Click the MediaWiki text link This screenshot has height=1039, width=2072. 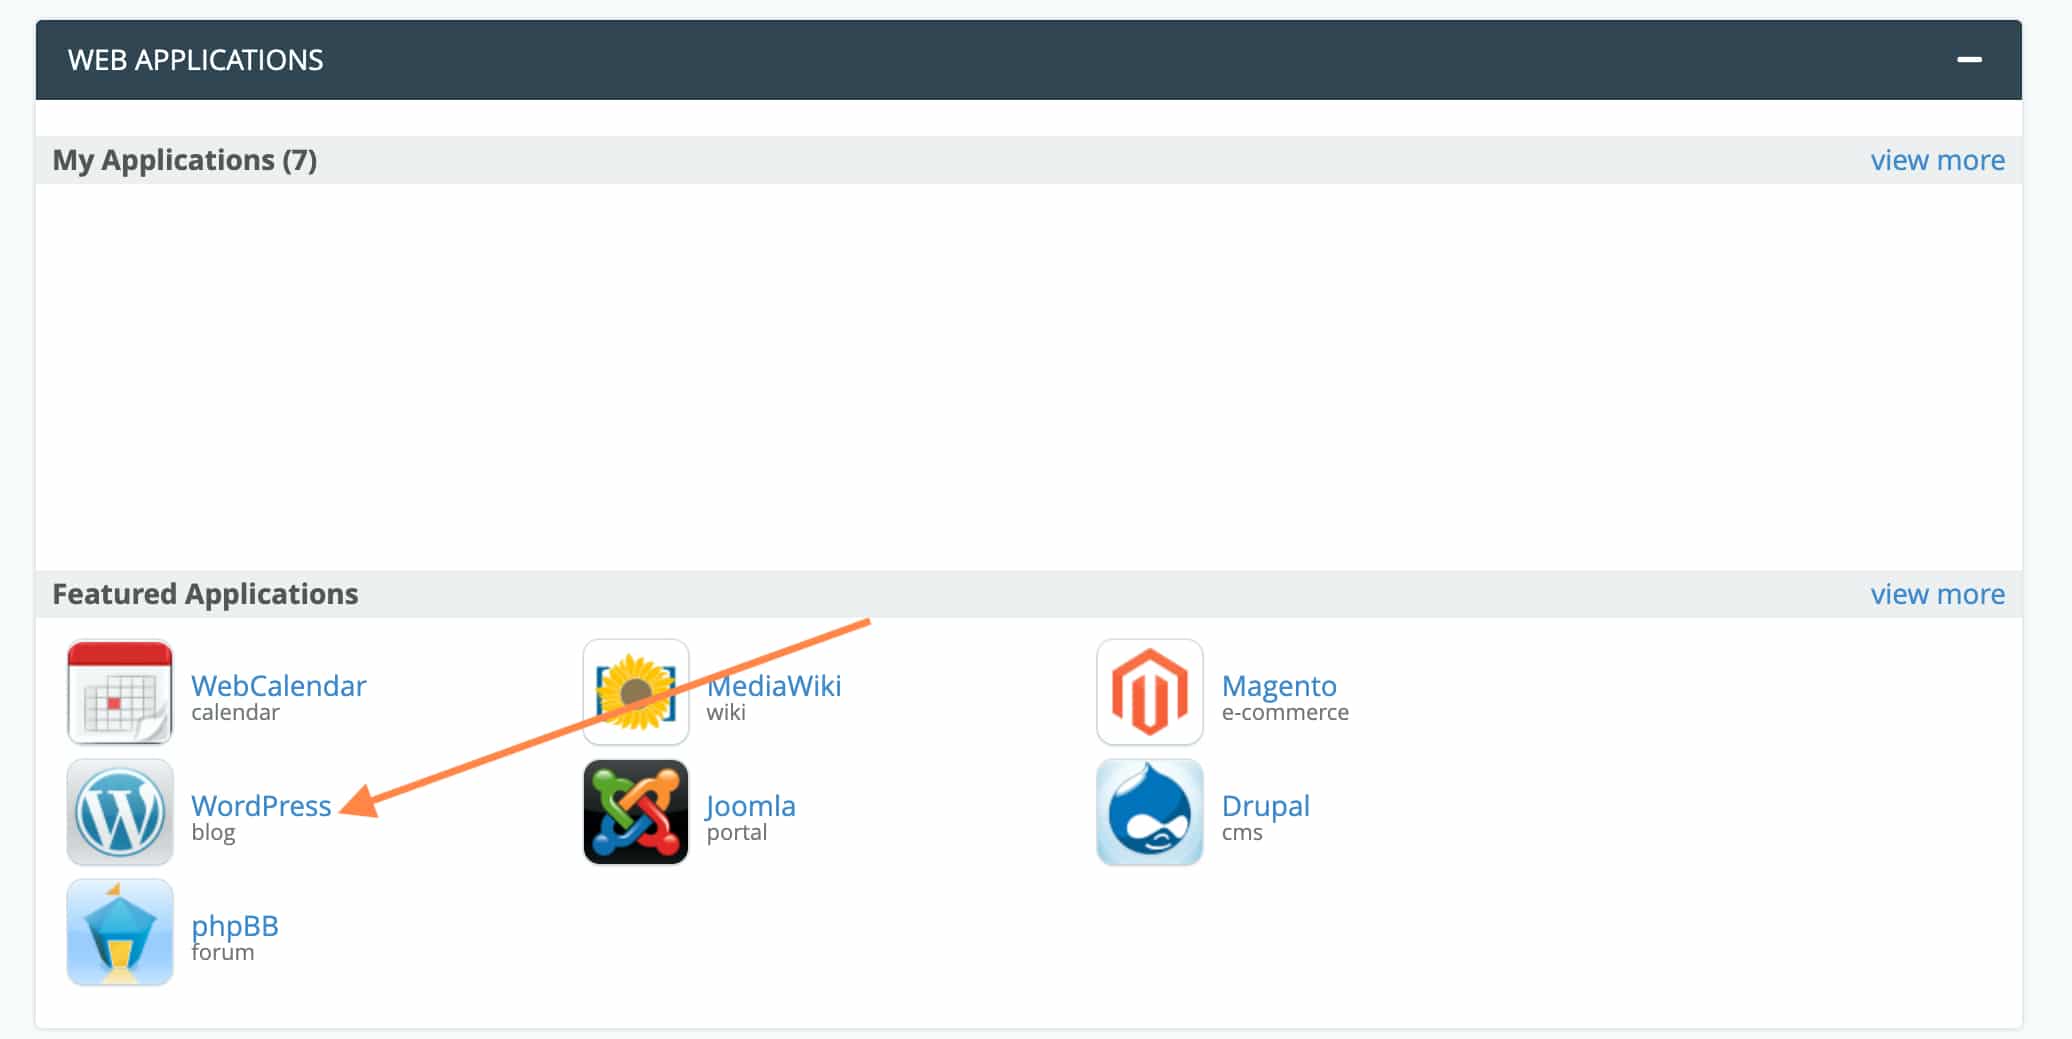point(774,686)
